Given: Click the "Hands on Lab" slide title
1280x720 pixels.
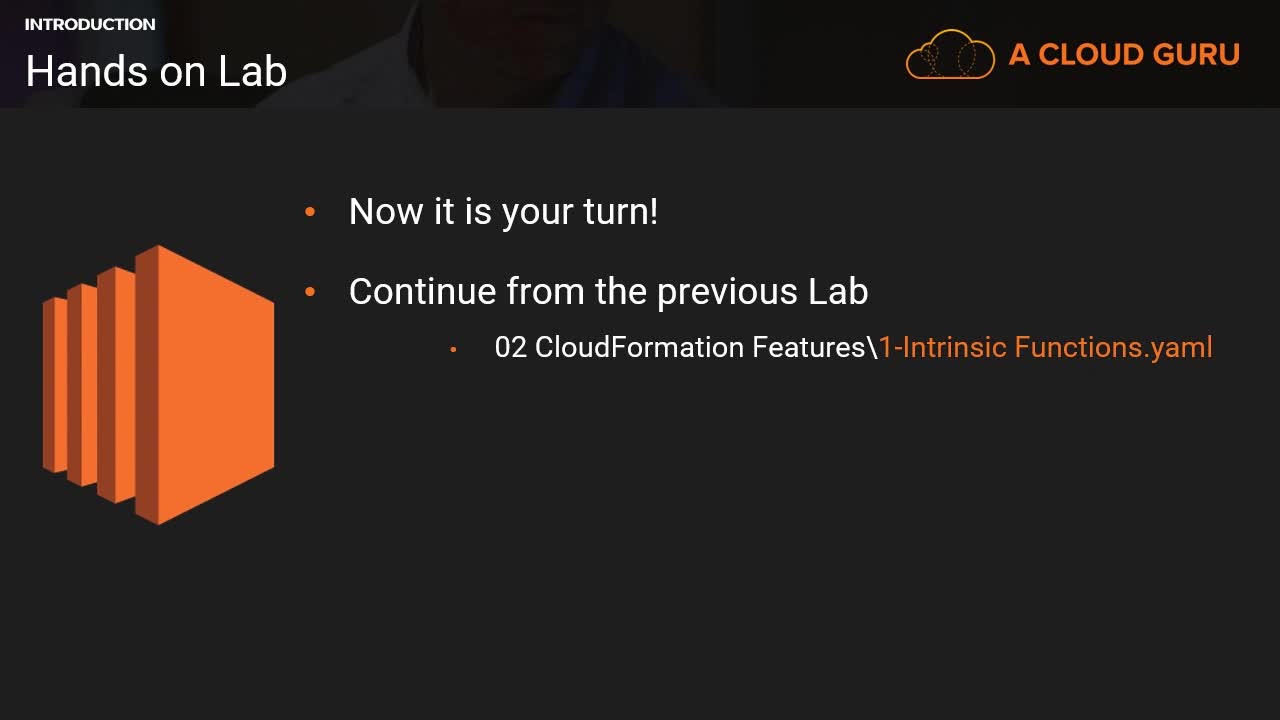Looking at the screenshot, I should pyautogui.click(x=156, y=71).
